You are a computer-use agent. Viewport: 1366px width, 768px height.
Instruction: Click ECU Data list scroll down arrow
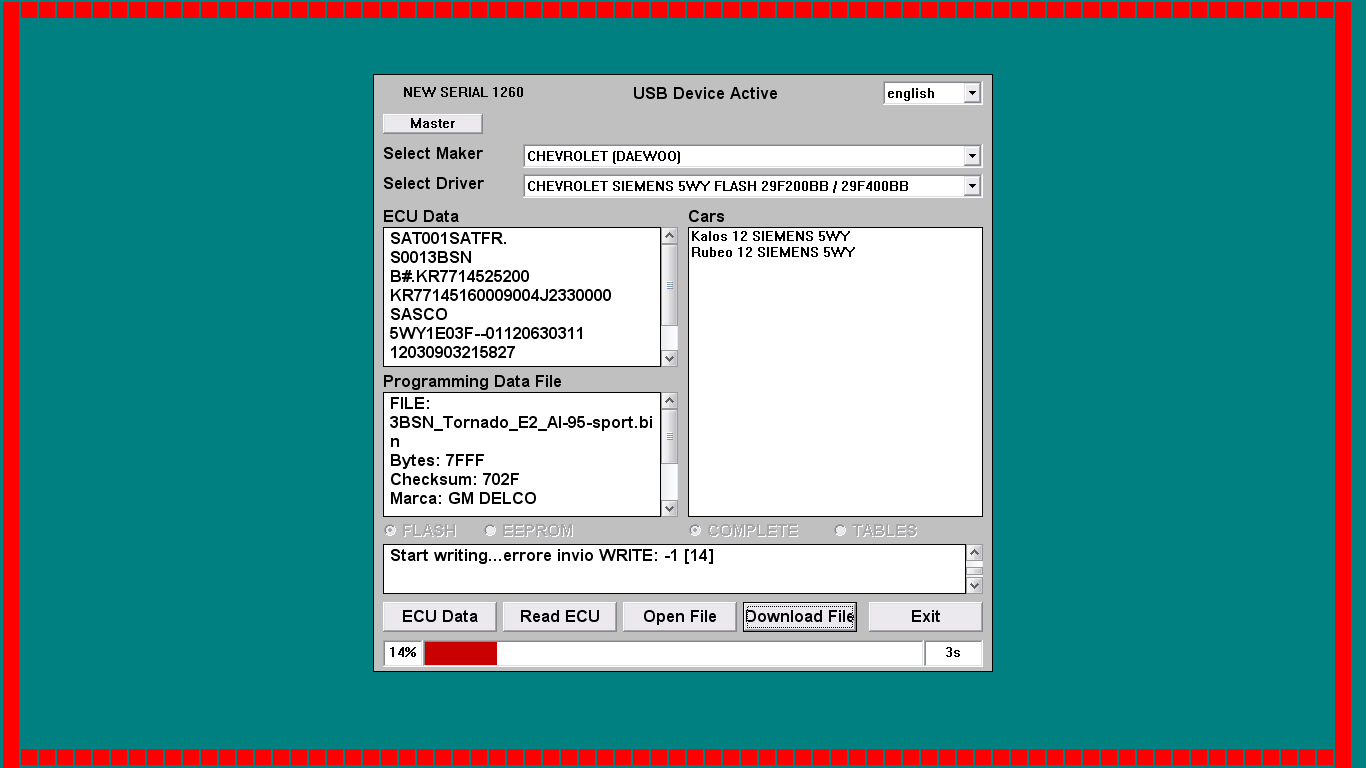coord(670,358)
